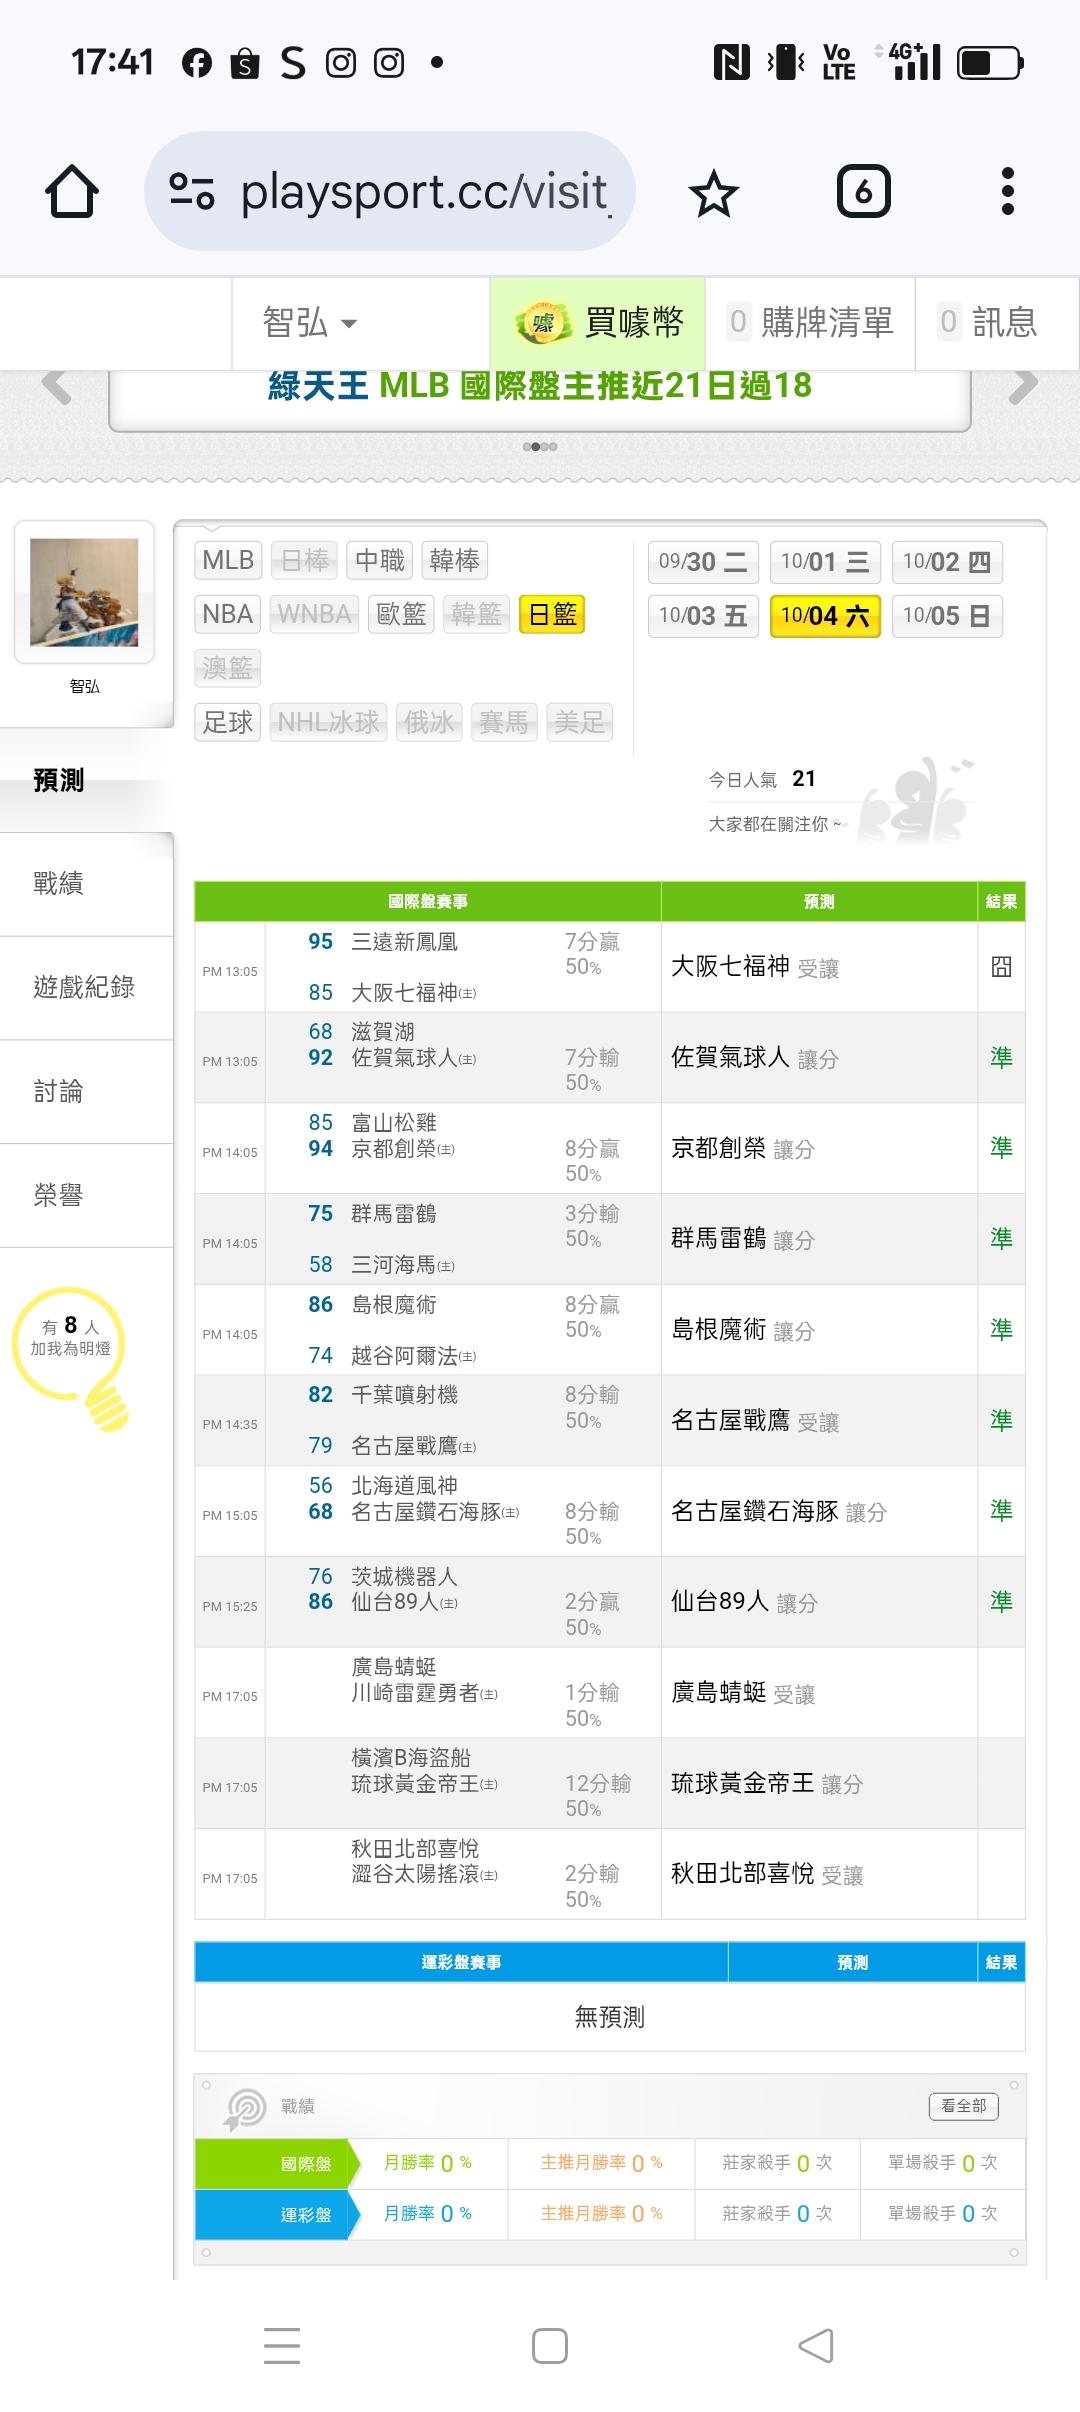
Task: Open the 討論 sidebar tab
Action: (60, 1091)
